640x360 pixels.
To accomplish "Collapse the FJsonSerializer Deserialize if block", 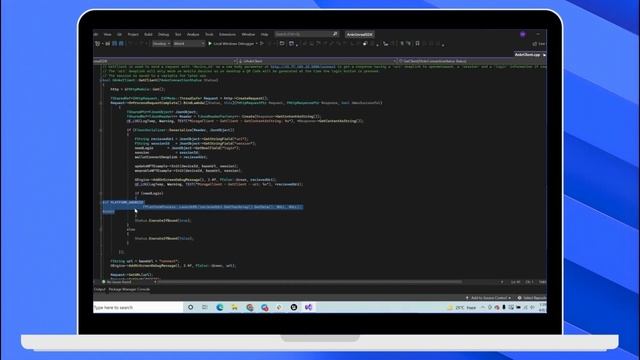I will (101, 130).
